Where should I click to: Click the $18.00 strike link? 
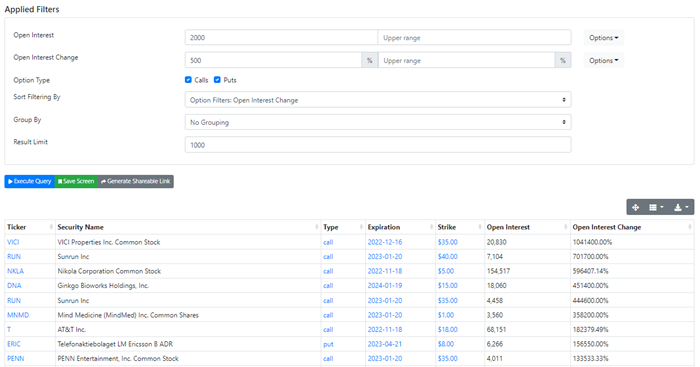coord(448,329)
